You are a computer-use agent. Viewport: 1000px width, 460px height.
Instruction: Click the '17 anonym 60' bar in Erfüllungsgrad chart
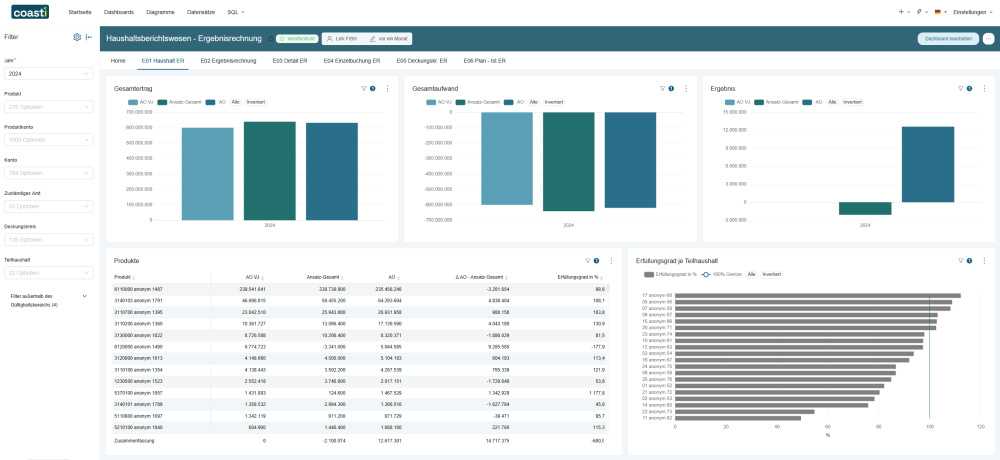[x=818, y=295]
